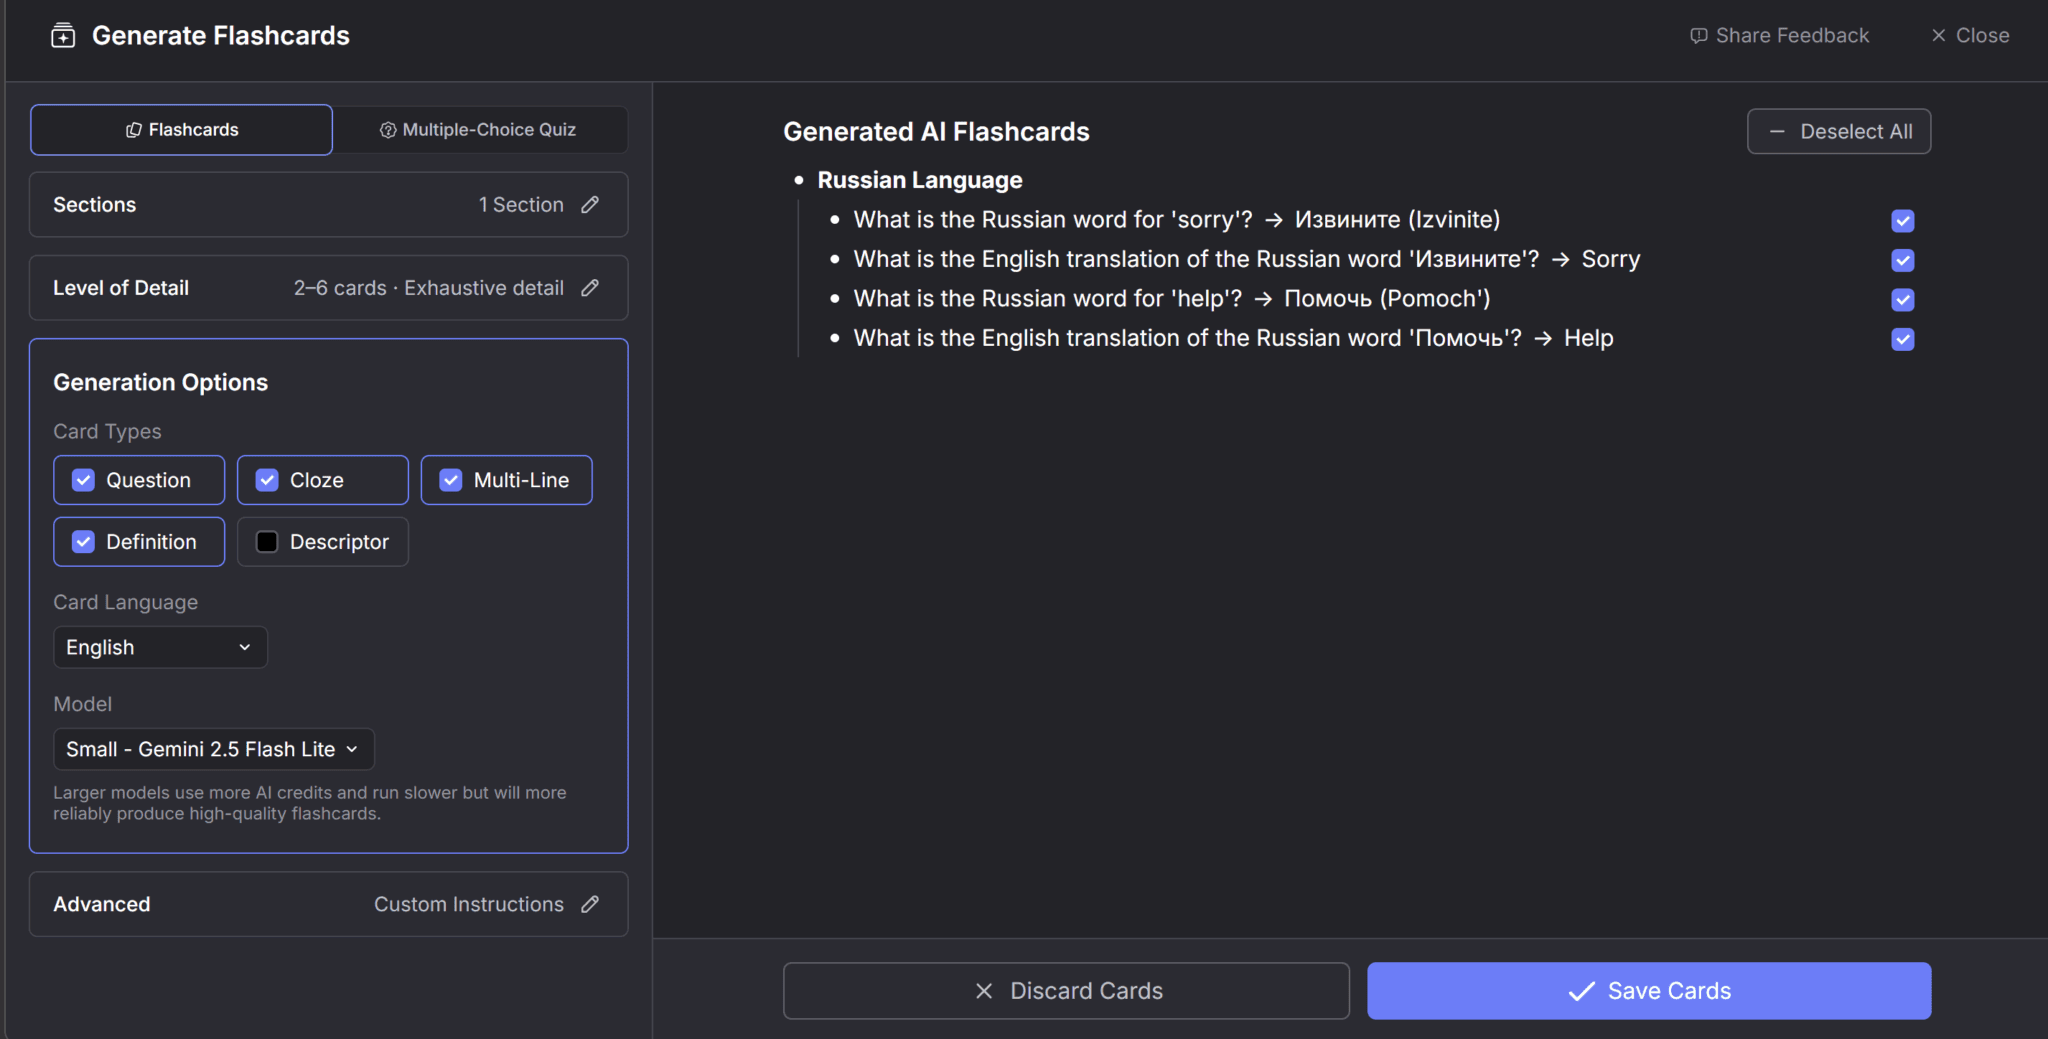Click the card icon on the Flashcards tab

[x=132, y=129]
